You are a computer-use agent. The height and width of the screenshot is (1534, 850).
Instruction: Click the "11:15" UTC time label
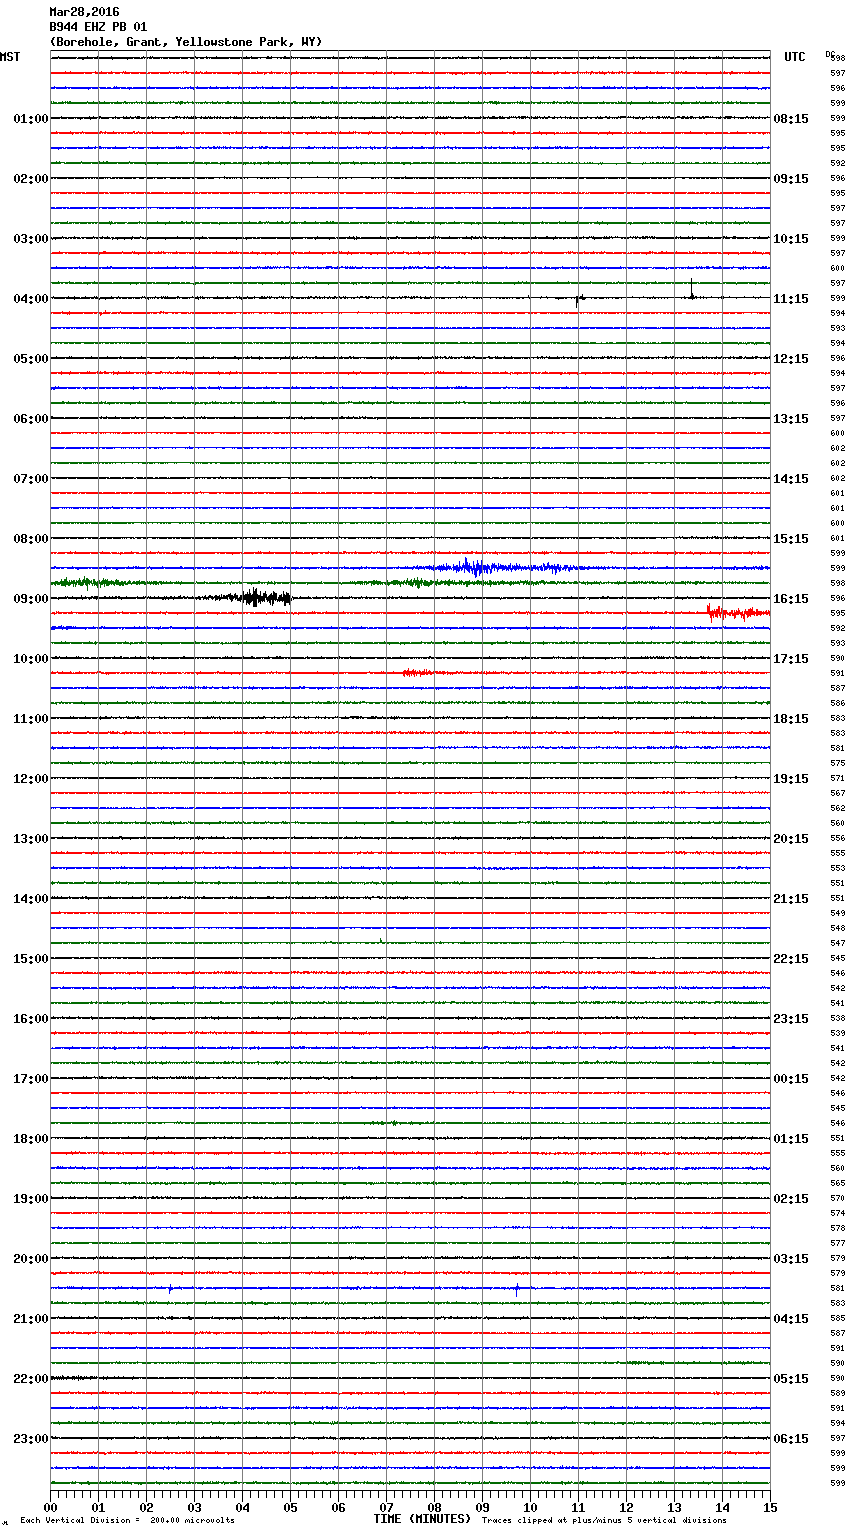click(x=791, y=299)
